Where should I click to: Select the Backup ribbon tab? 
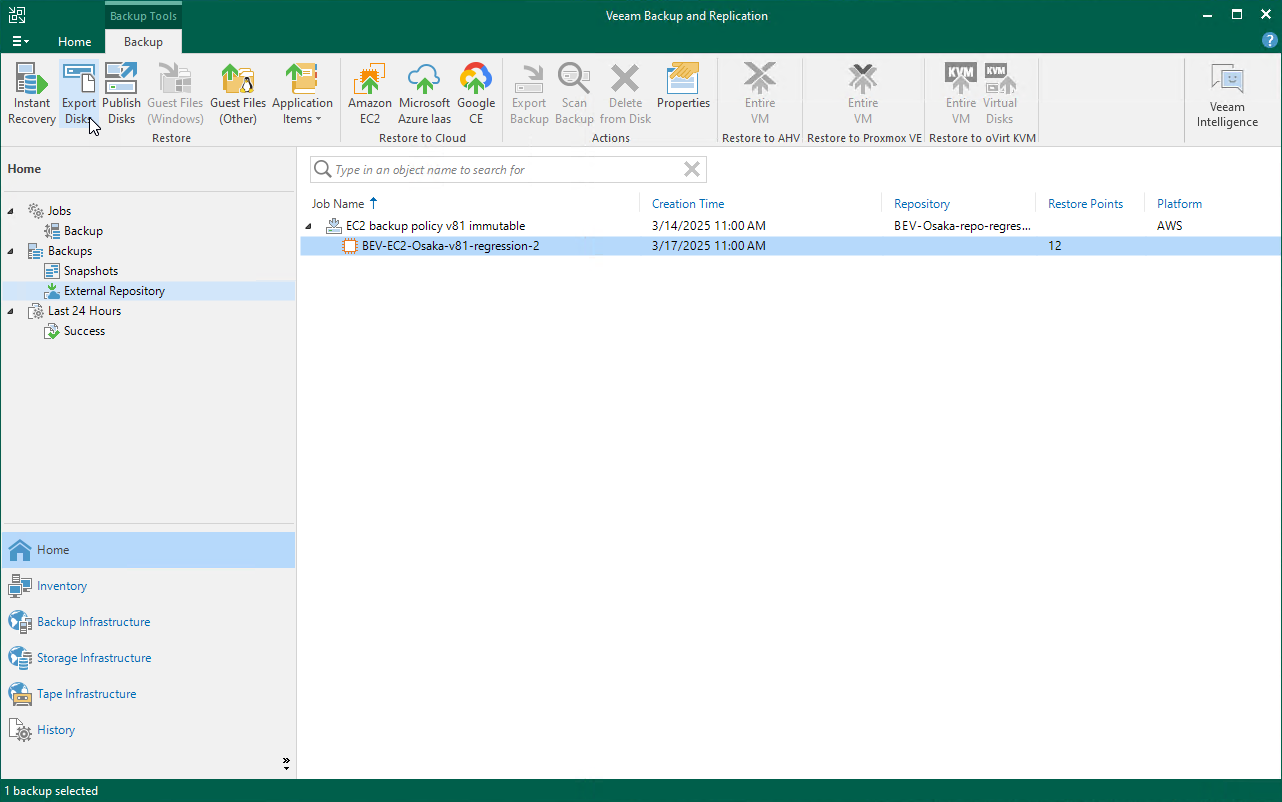point(143,42)
